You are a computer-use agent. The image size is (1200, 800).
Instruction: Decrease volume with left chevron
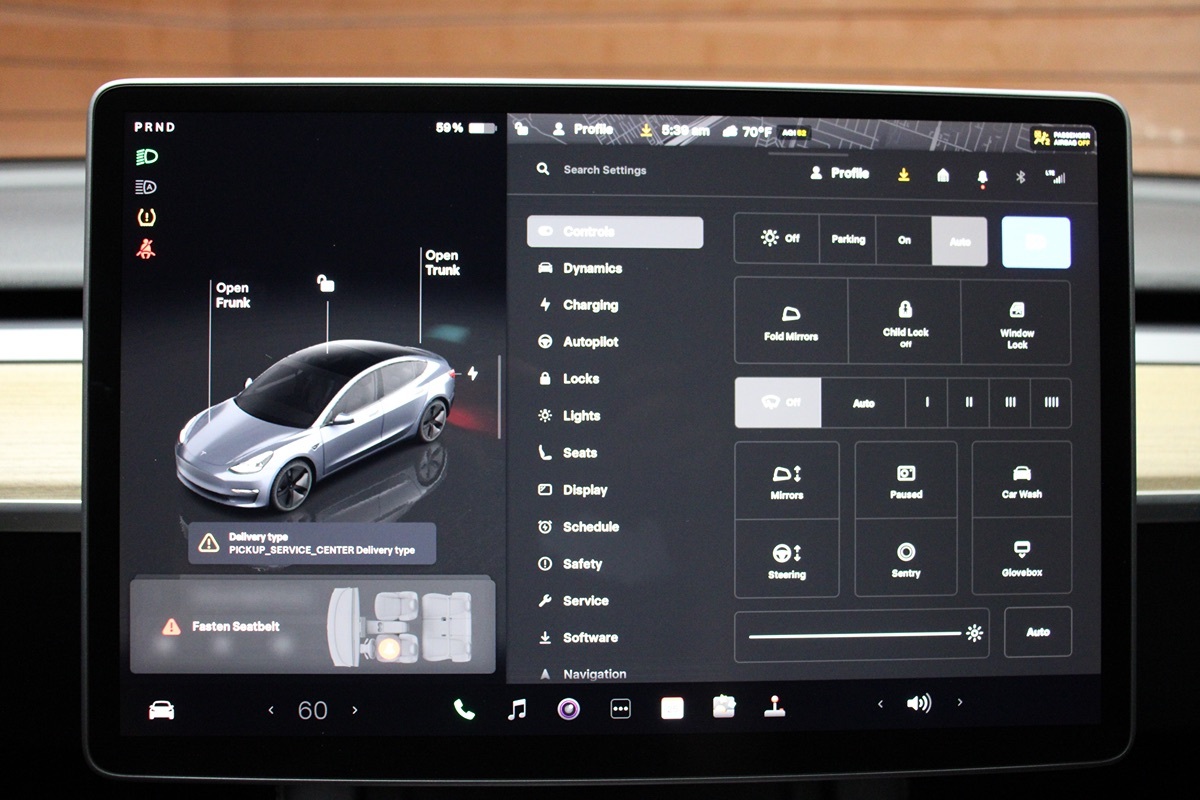(880, 704)
